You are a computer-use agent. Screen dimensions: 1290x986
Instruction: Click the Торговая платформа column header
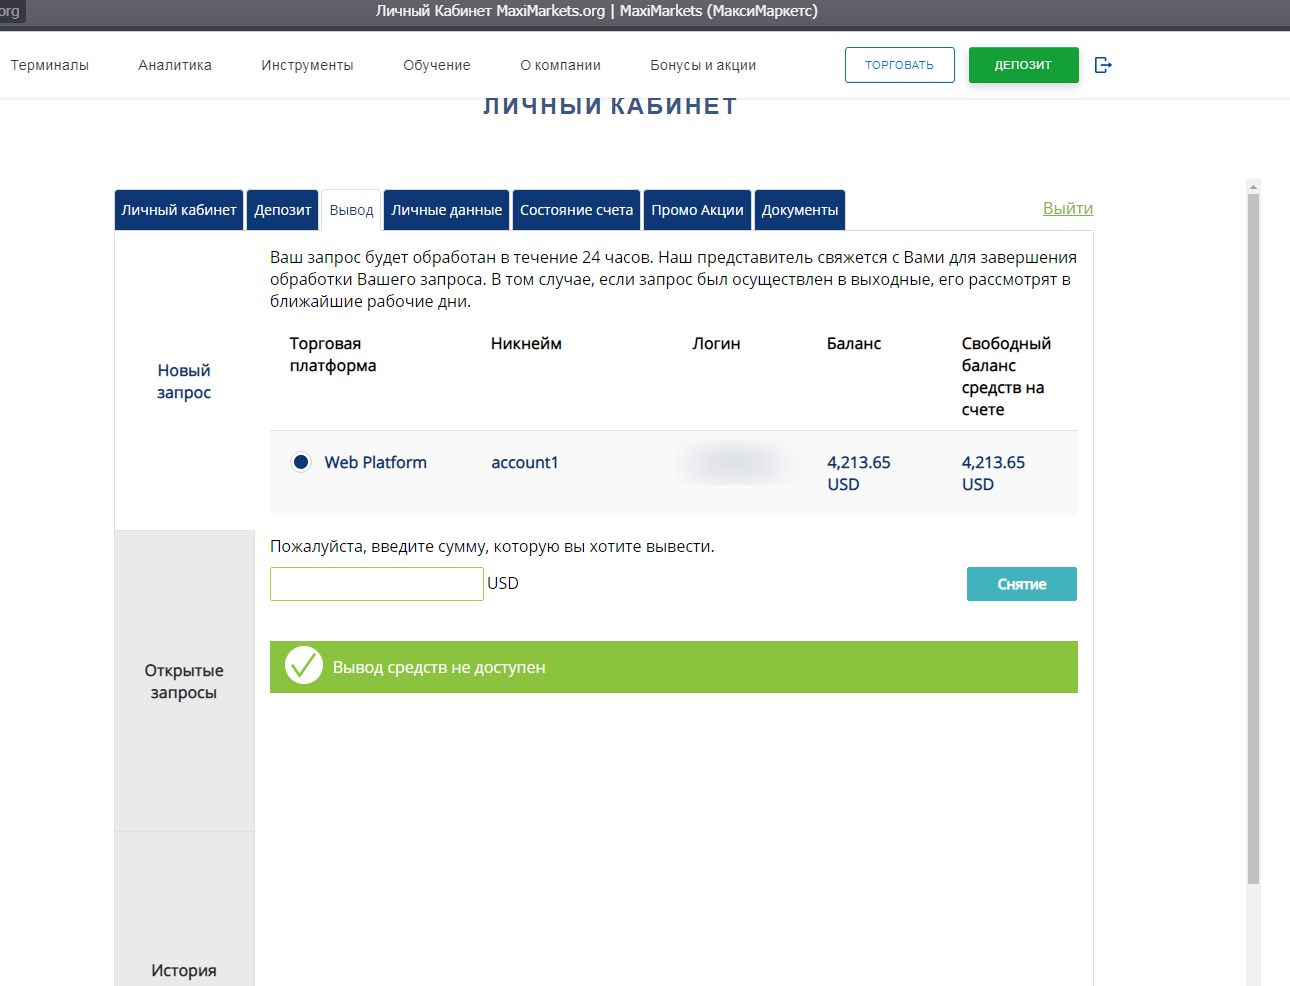[x=333, y=354]
